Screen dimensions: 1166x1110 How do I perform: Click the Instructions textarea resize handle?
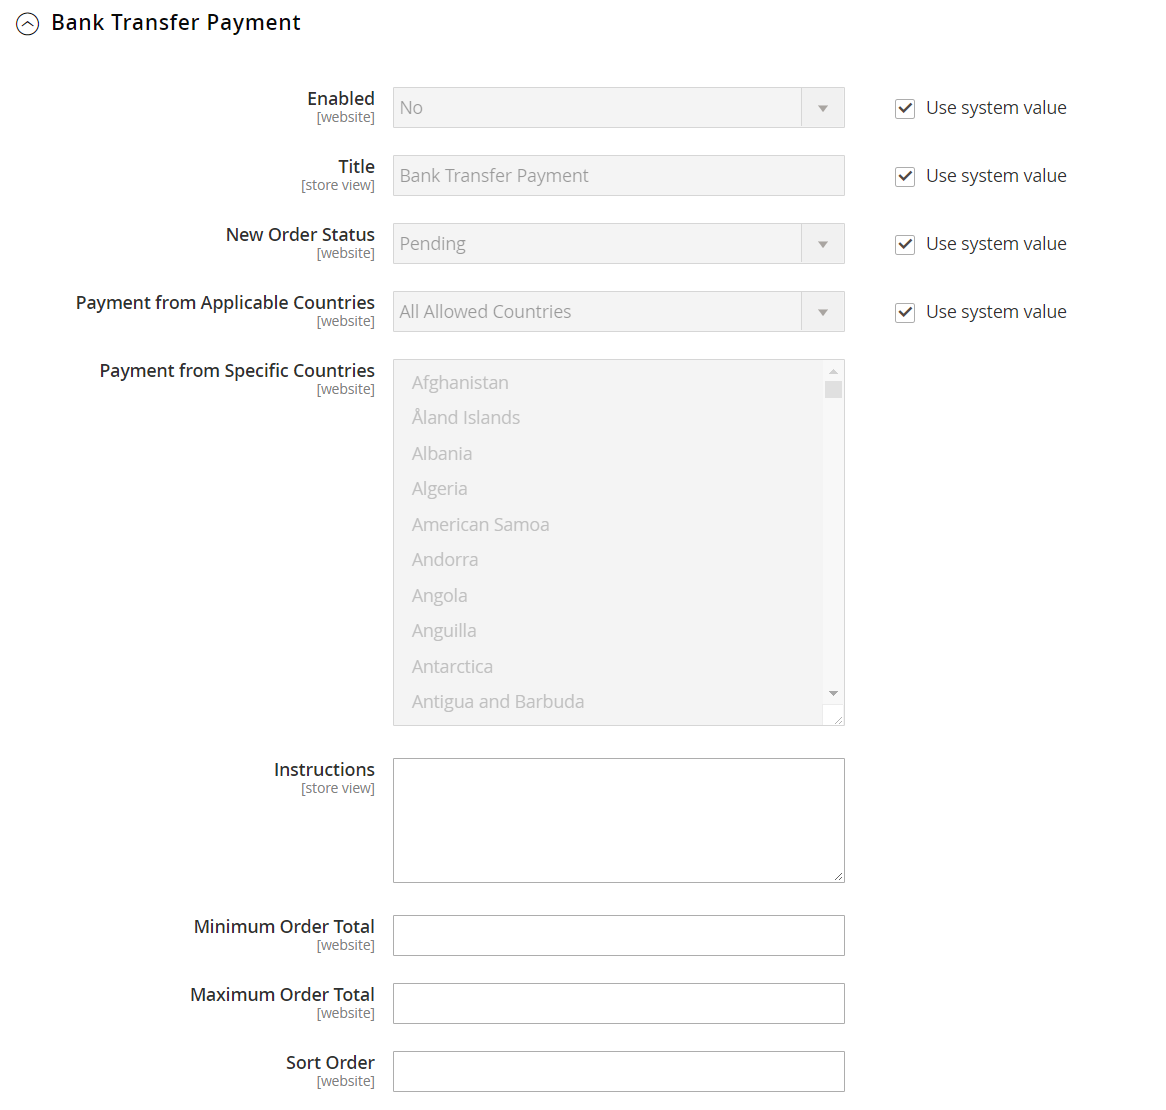click(838, 876)
